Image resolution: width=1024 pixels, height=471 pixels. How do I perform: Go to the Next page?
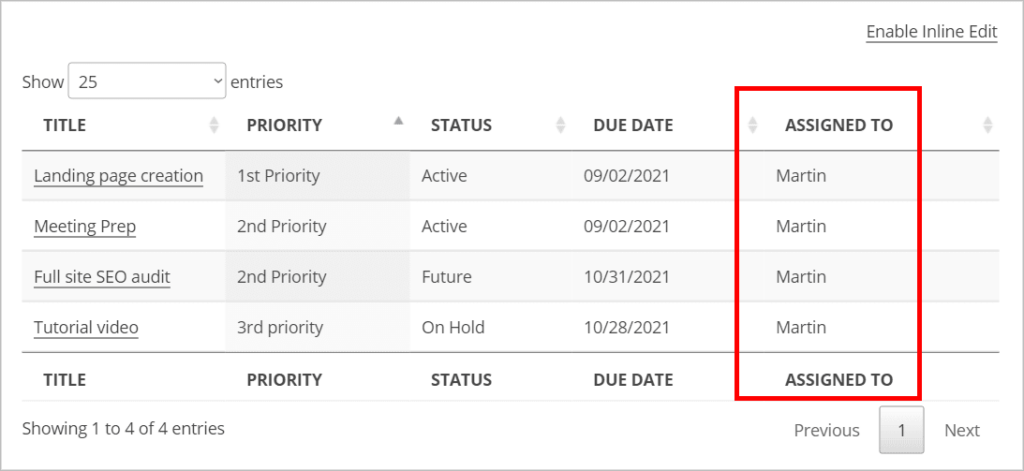(x=962, y=430)
